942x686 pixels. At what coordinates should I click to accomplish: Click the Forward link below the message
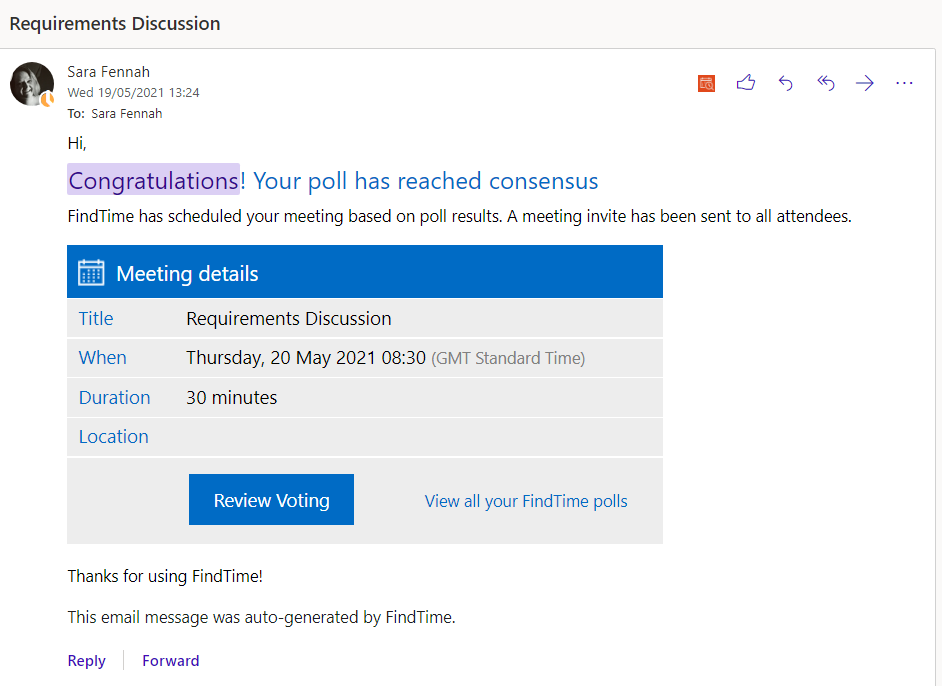170,661
